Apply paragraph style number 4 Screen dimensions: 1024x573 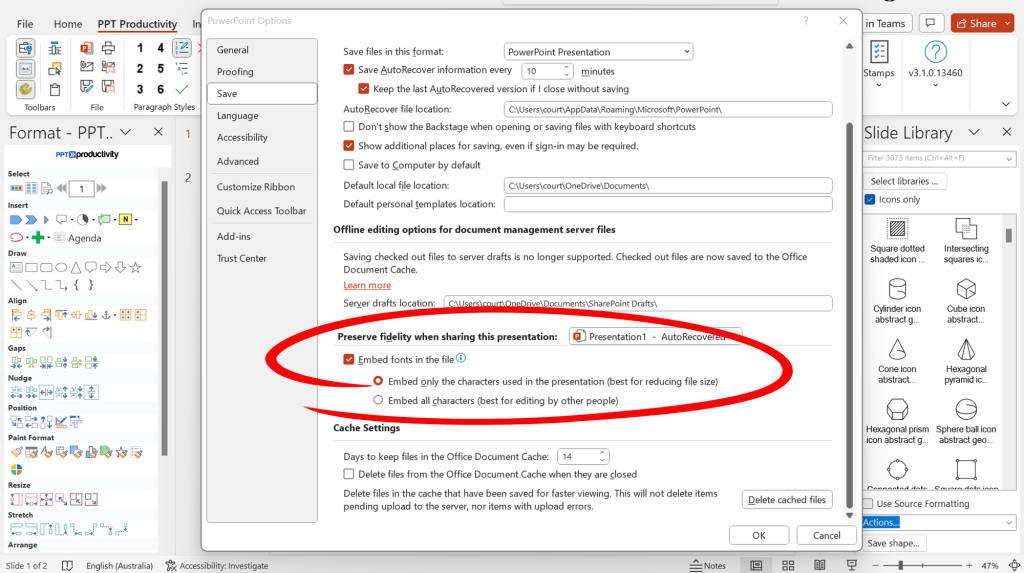tap(160, 48)
